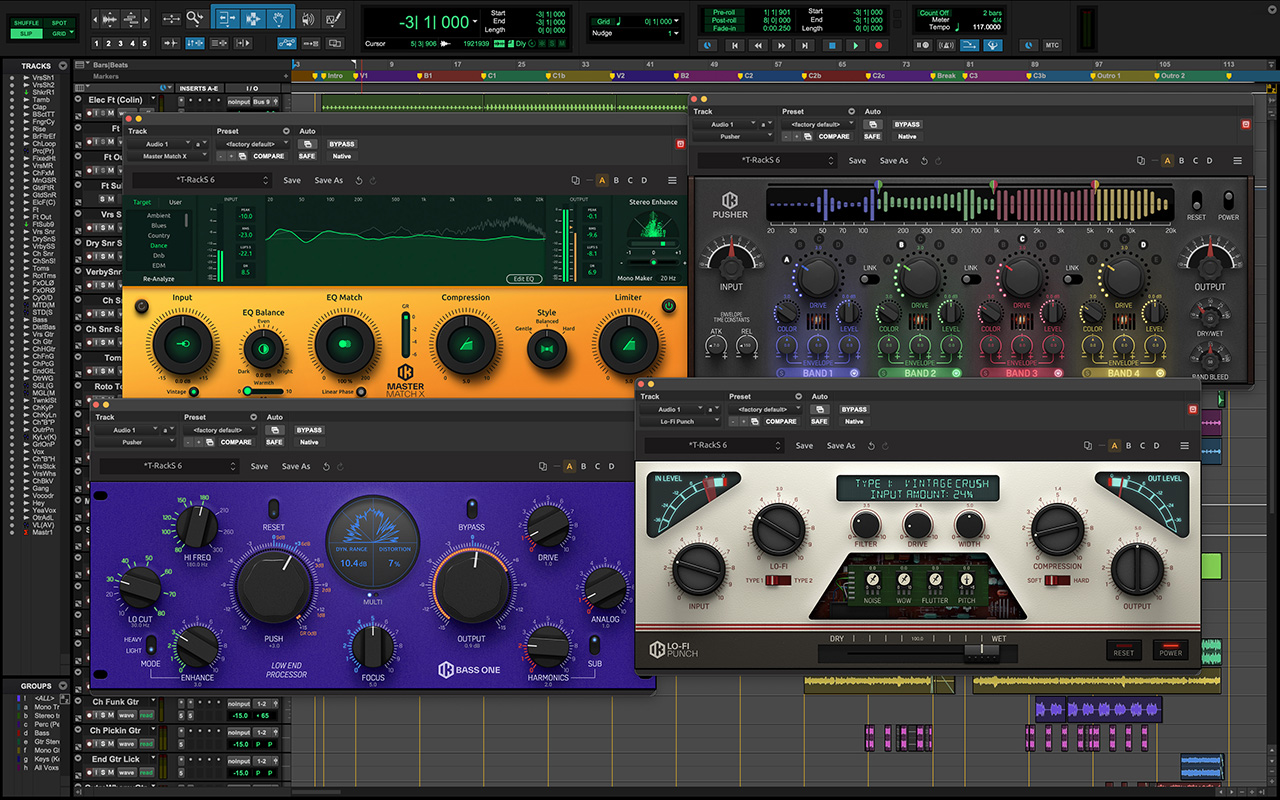Select the Dance target genre

(159, 245)
